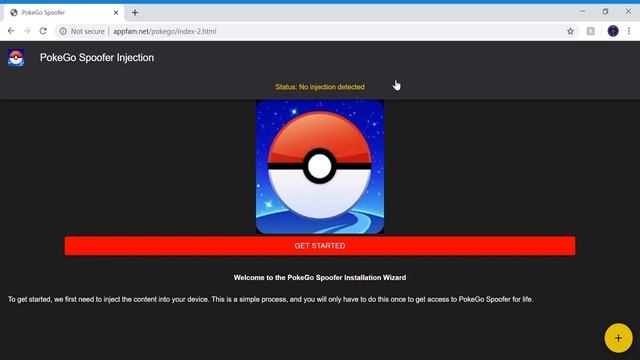Restore down the browser window

pyautogui.click(x=605, y=11)
